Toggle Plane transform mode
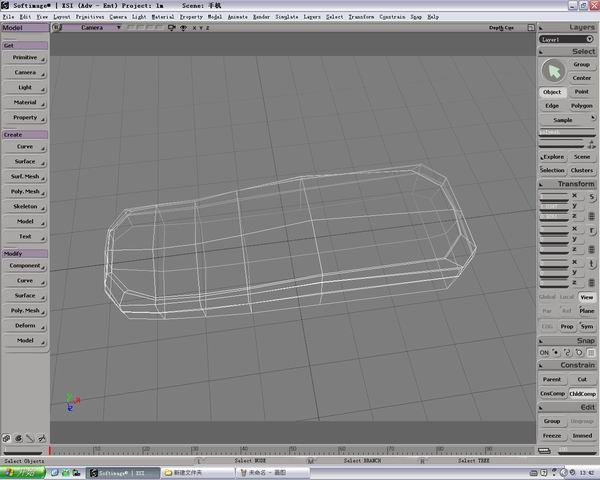 point(587,311)
